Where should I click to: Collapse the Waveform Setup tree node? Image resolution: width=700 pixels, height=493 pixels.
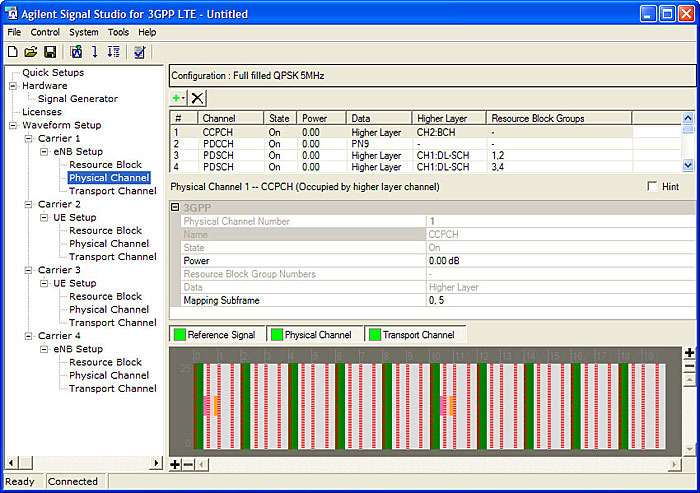pyautogui.click(x=13, y=125)
